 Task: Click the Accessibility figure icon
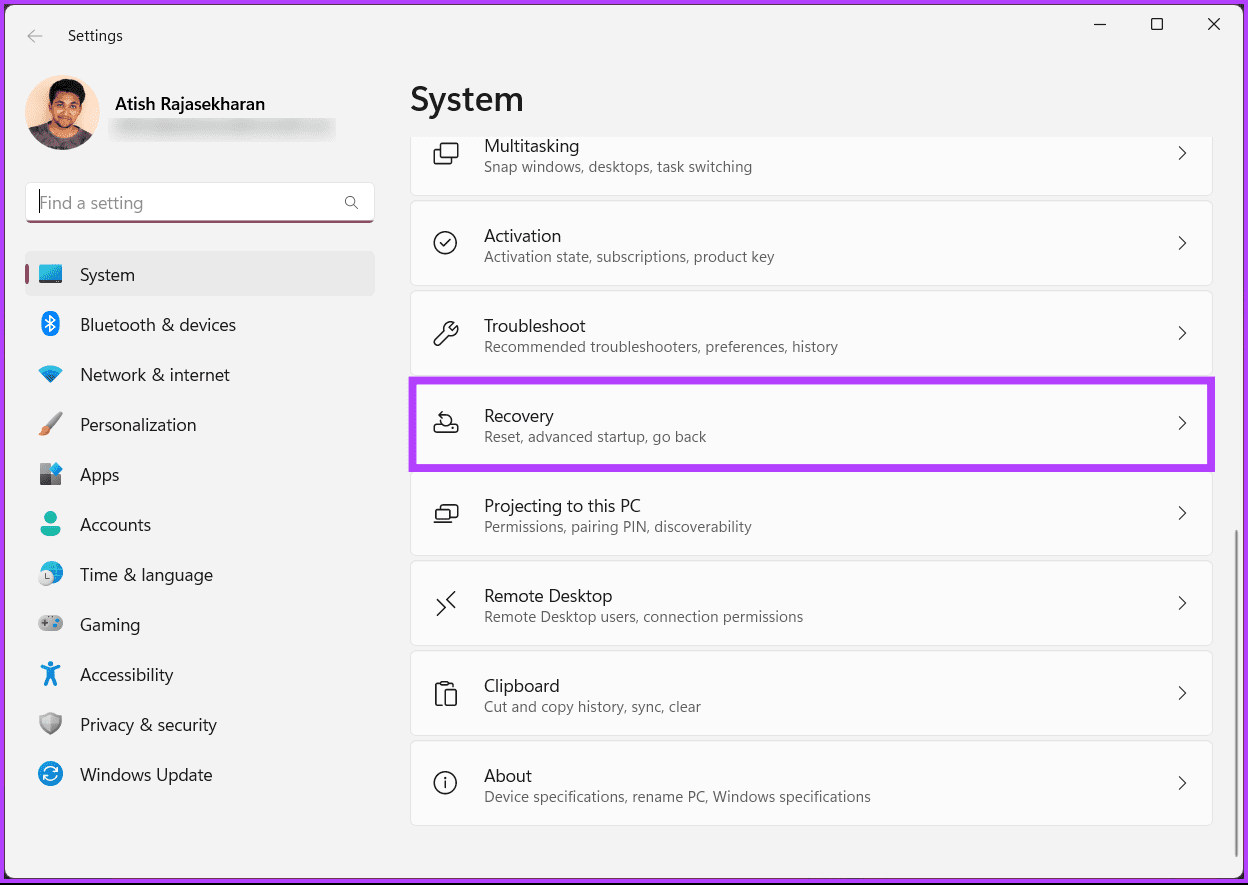coord(50,674)
